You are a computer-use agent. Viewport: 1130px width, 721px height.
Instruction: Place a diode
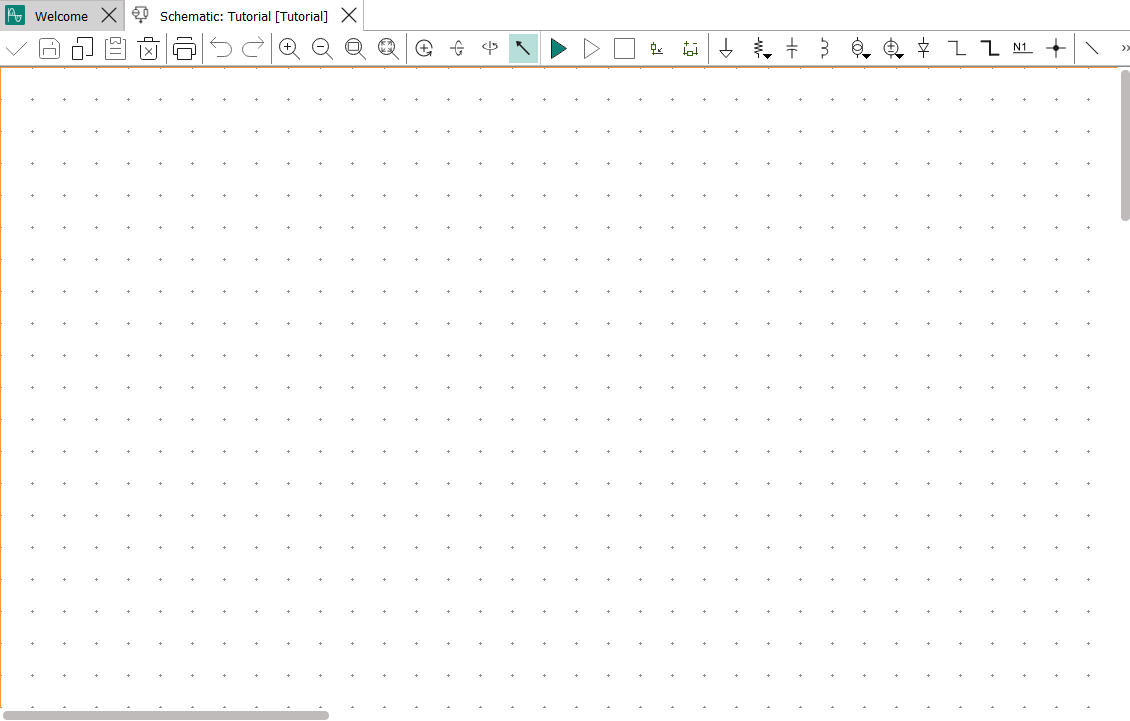(x=924, y=49)
